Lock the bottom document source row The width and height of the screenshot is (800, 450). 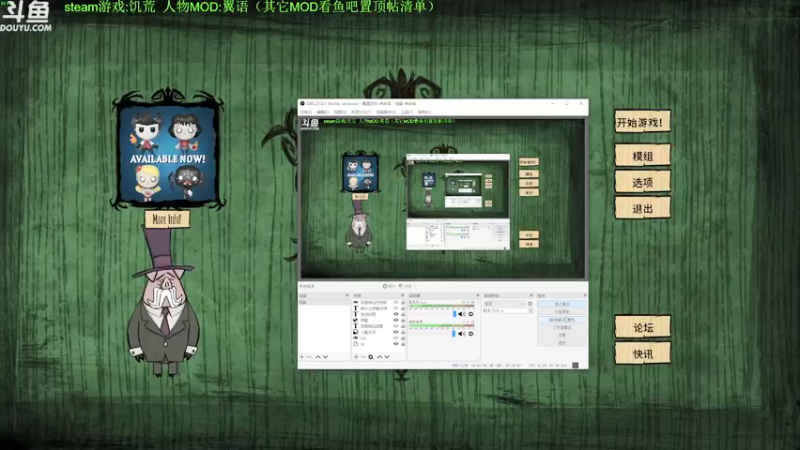click(403, 344)
